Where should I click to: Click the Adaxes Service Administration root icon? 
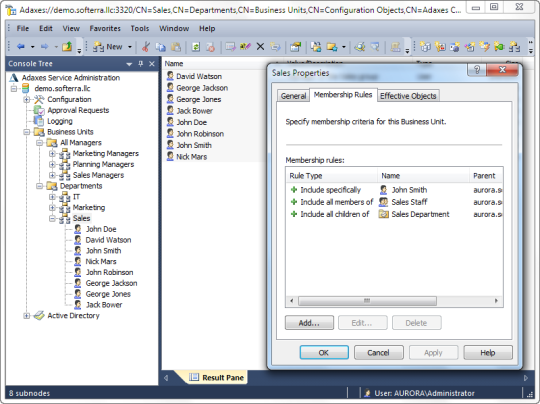(14, 78)
